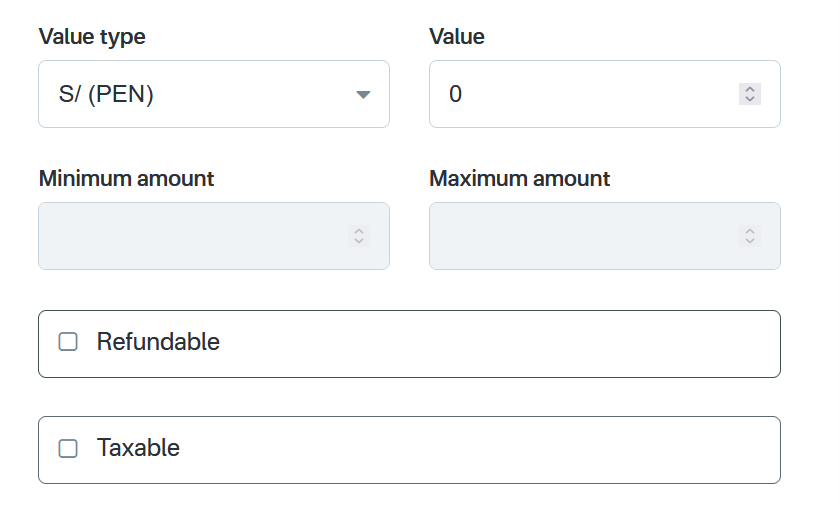This screenshot has width=840, height=506.
Task: Click the Maximum amount field label
Action: (x=519, y=179)
